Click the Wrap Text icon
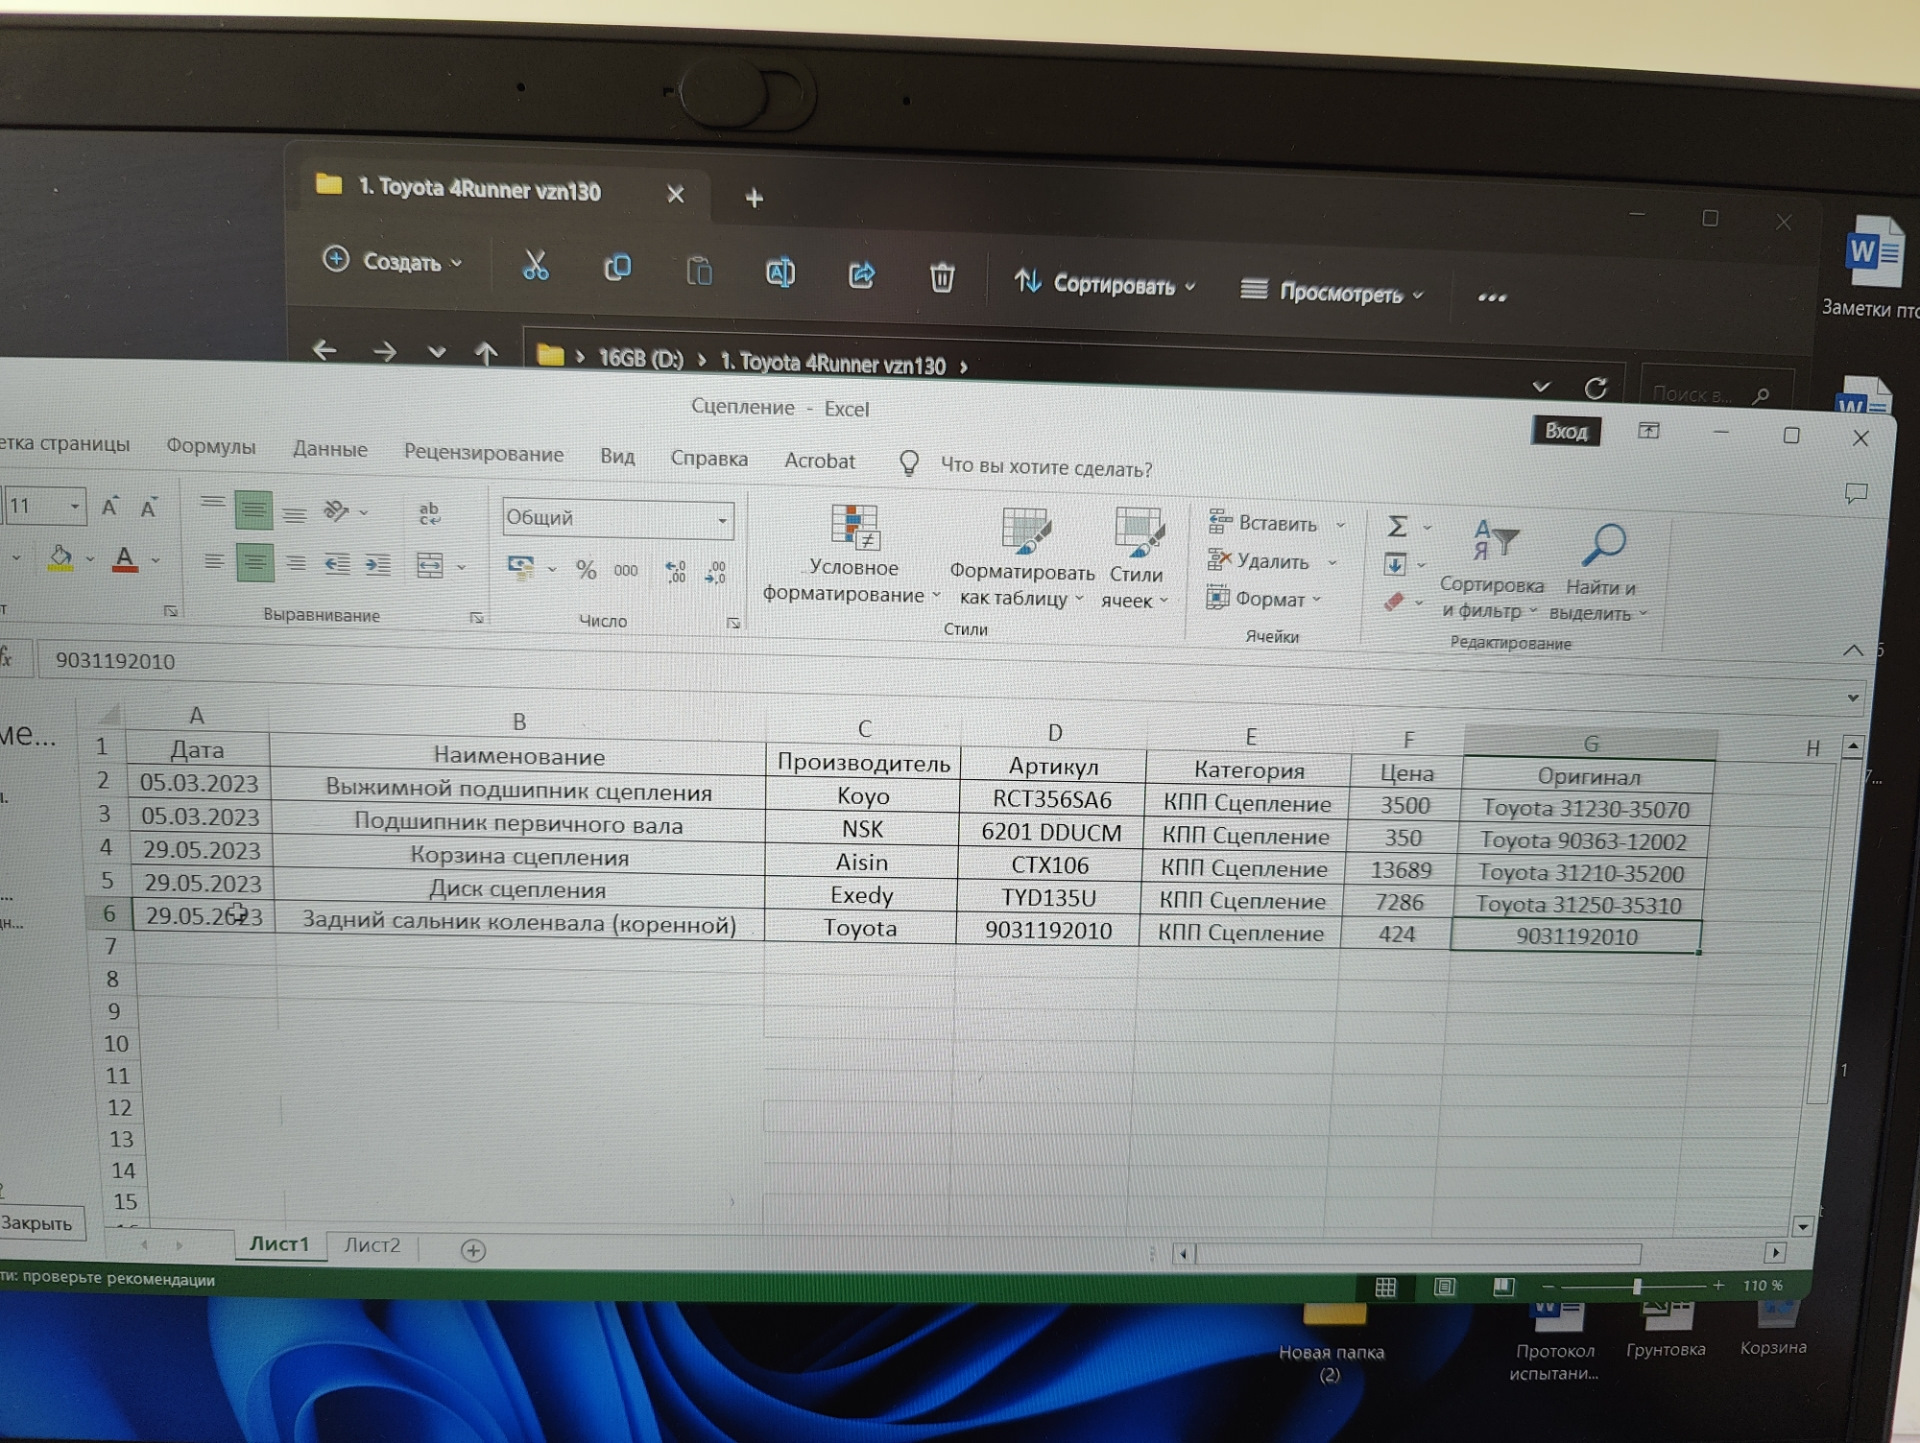The image size is (1920, 1443). (x=429, y=513)
